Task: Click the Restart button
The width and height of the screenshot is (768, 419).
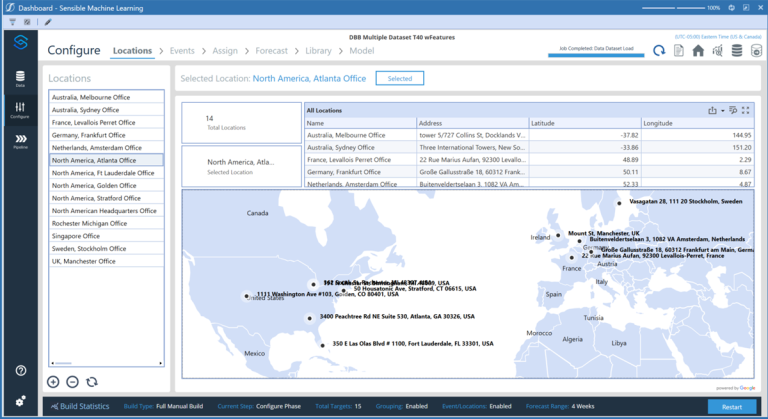Action: click(x=732, y=407)
